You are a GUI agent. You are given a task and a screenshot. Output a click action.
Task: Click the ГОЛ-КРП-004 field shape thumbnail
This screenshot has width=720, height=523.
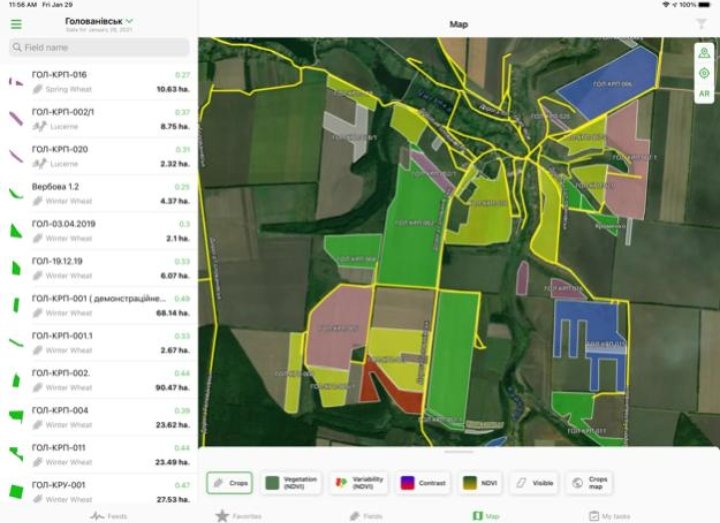click(x=16, y=416)
